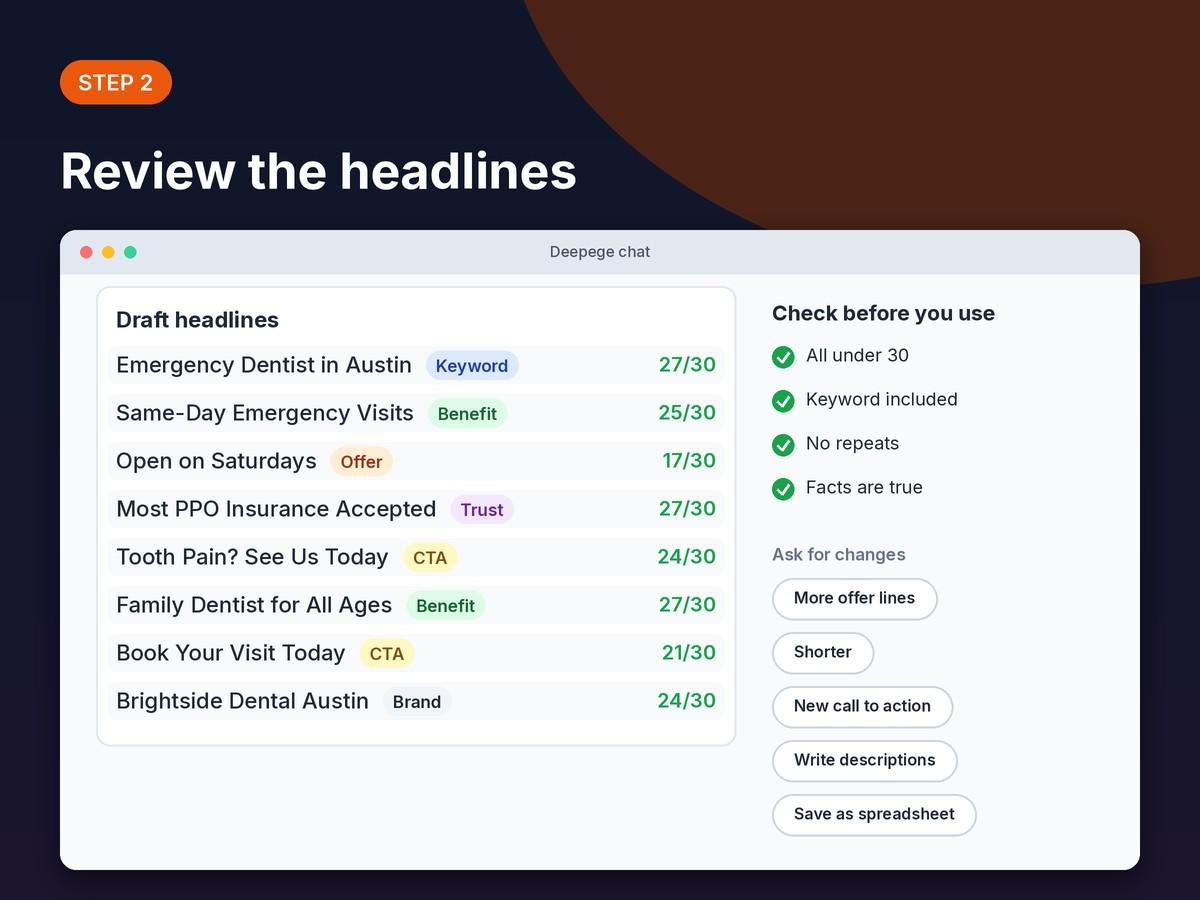Click the Ask for changes label
Viewport: 1200px width, 900px height.
coord(839,555)
